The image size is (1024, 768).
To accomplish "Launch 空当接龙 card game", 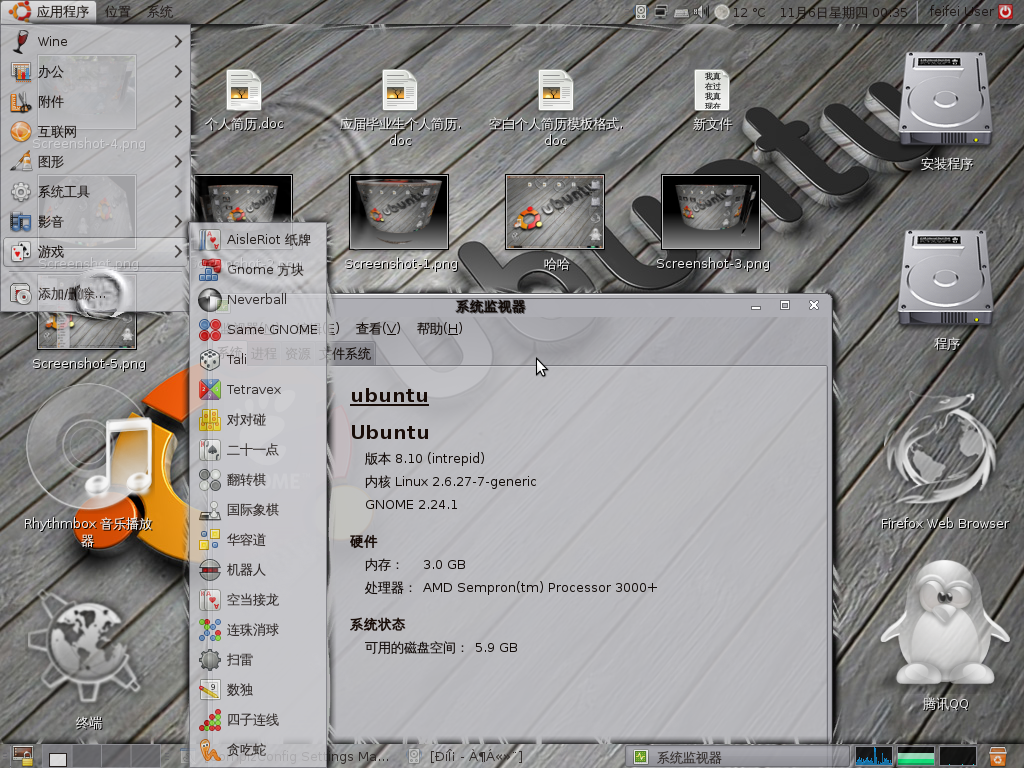I will coord(257,600).
